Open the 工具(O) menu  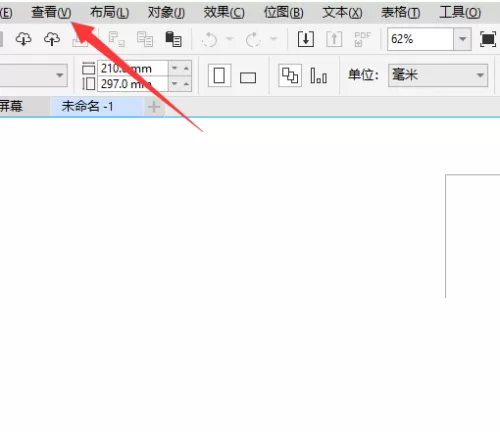pyautogui.click(x=460, y=13)
